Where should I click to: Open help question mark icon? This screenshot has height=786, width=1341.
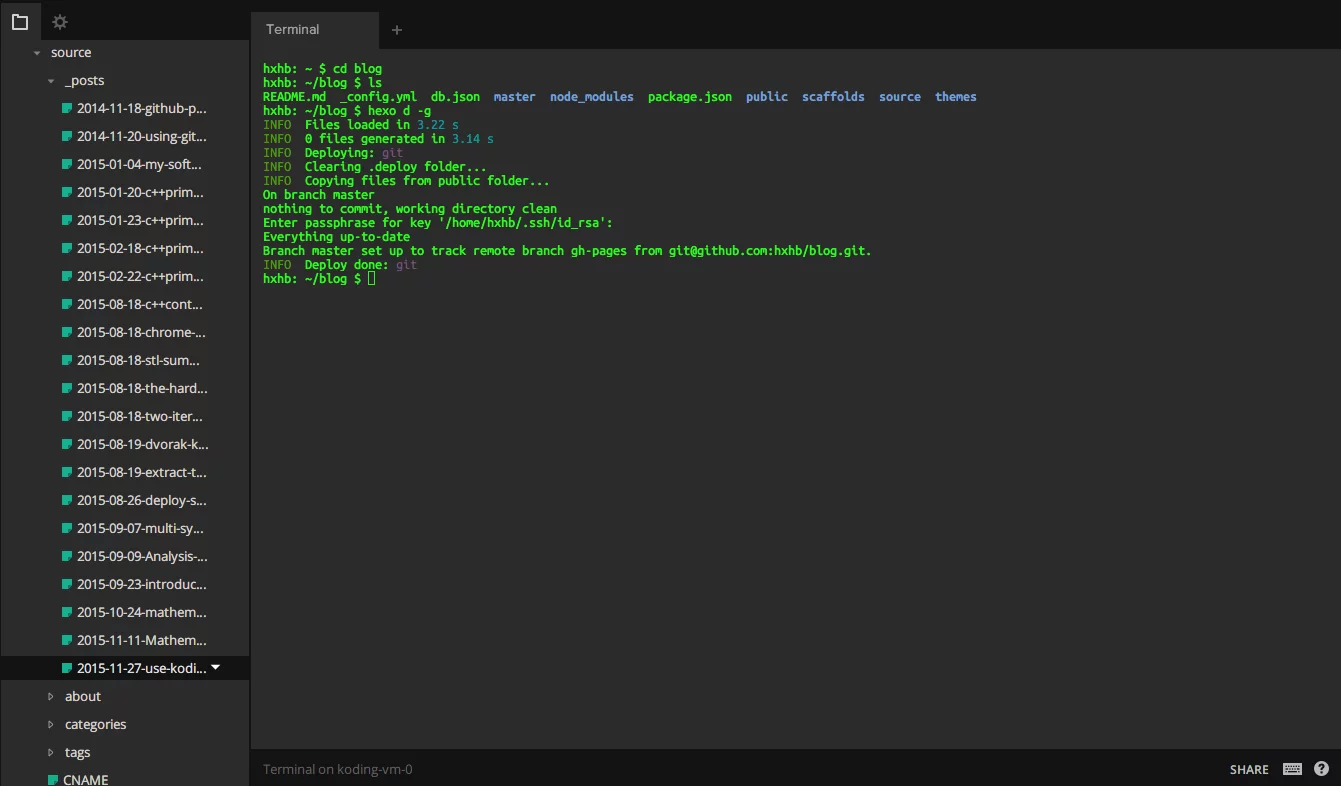click(1321, 769)
